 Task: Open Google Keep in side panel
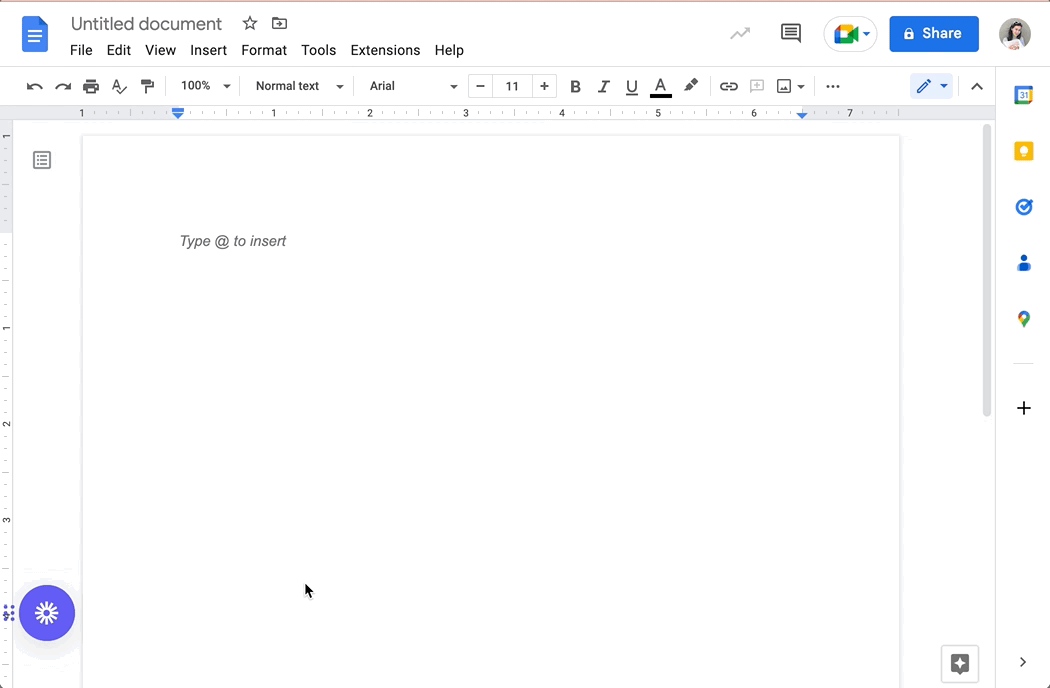click(1023, 151)
